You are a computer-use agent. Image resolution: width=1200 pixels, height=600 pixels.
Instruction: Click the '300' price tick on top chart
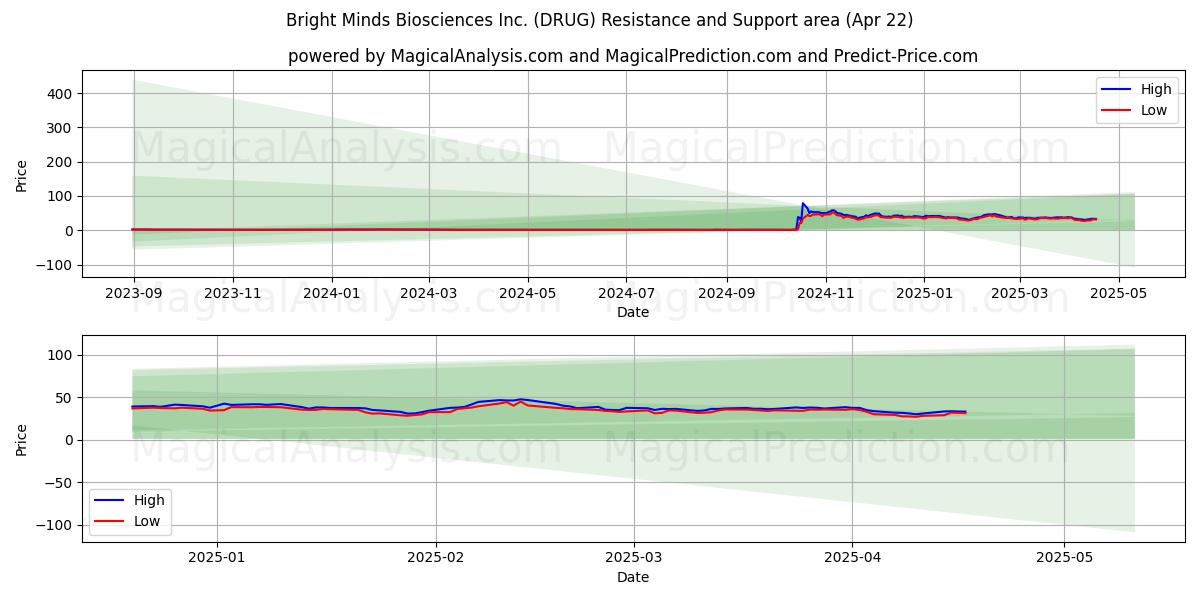click(x=62, y=128)
